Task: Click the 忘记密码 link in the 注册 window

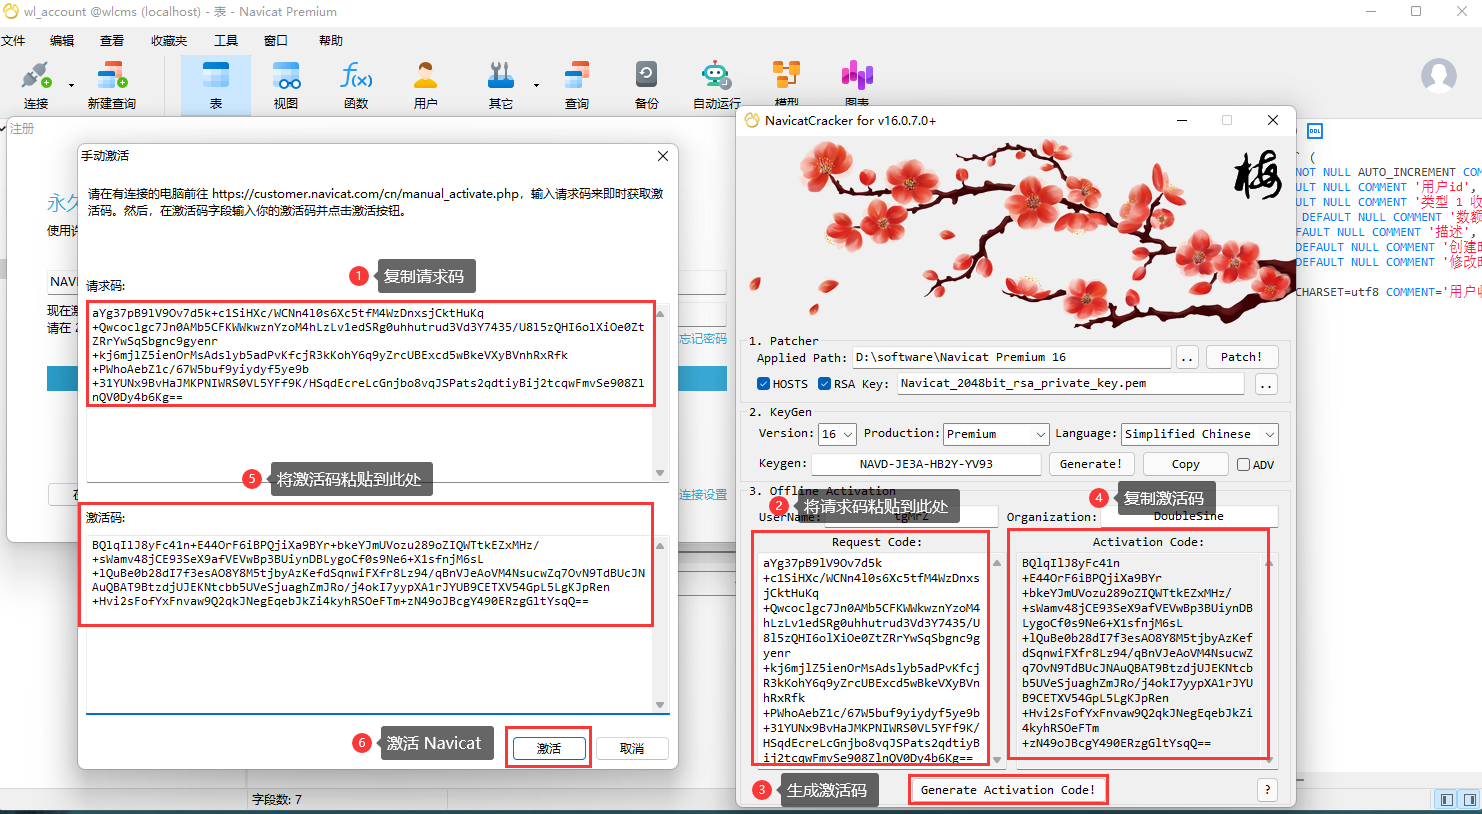Action: coord(703,339)
